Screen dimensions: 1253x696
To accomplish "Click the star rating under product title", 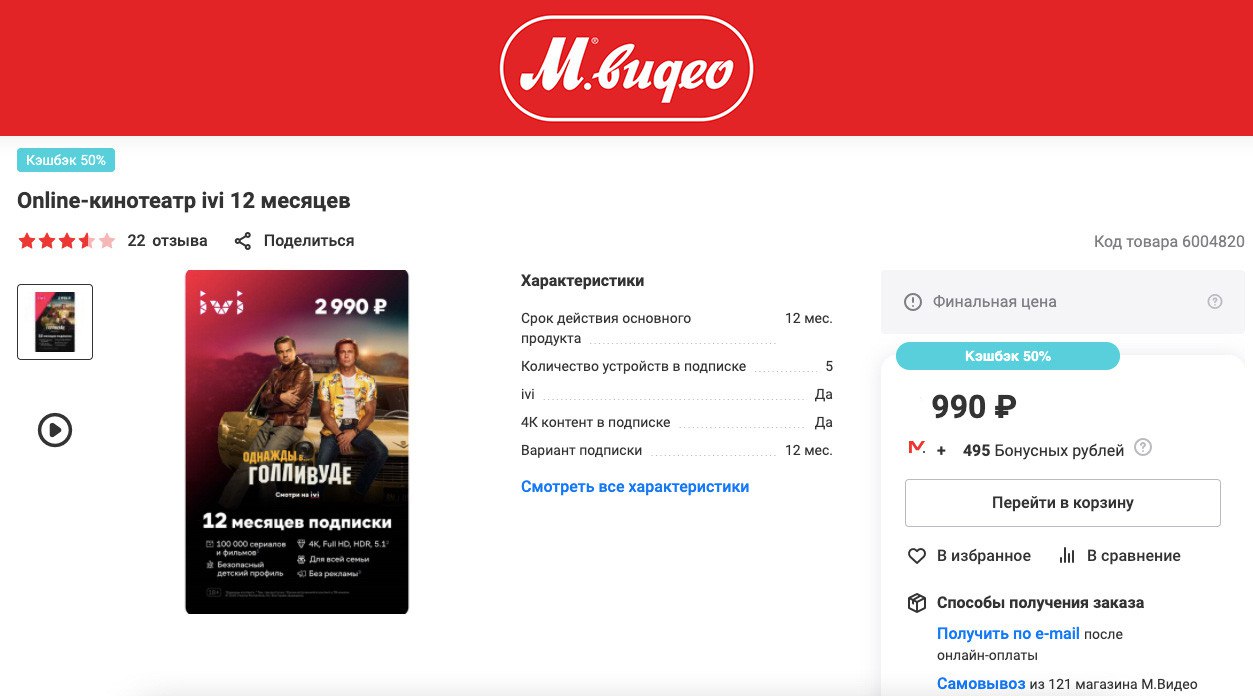I will [x=67, y=241].
